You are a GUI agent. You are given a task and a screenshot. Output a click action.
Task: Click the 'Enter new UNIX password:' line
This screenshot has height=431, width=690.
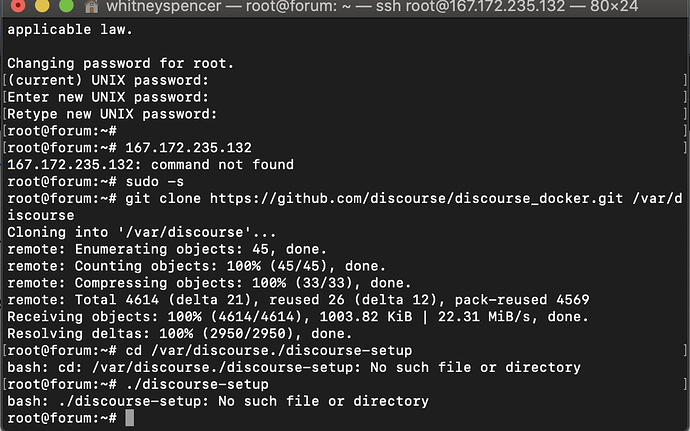[x=108, y=97]
